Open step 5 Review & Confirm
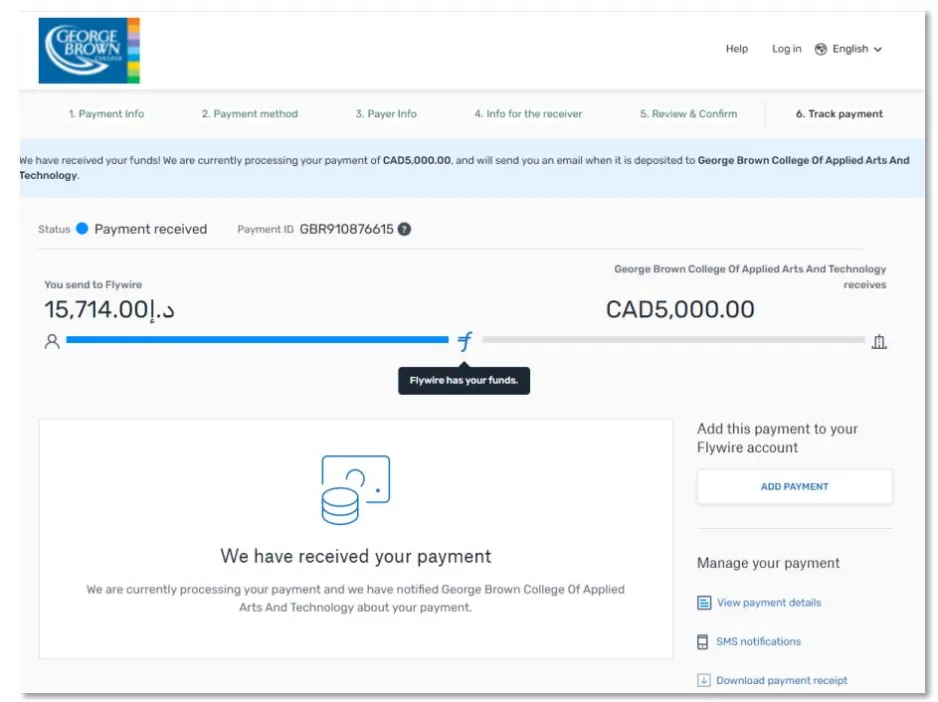938x702 pixels. pos(688,114)
